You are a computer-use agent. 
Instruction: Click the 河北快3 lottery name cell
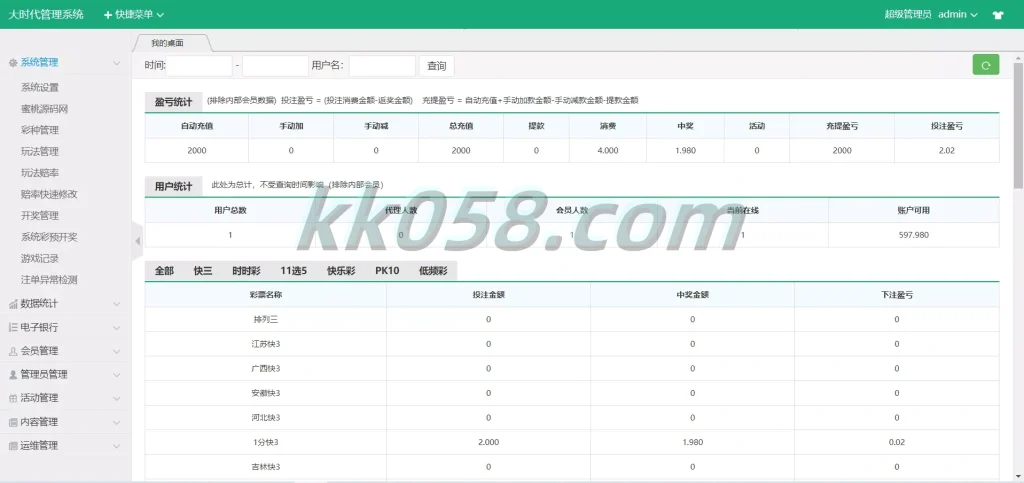266,418
